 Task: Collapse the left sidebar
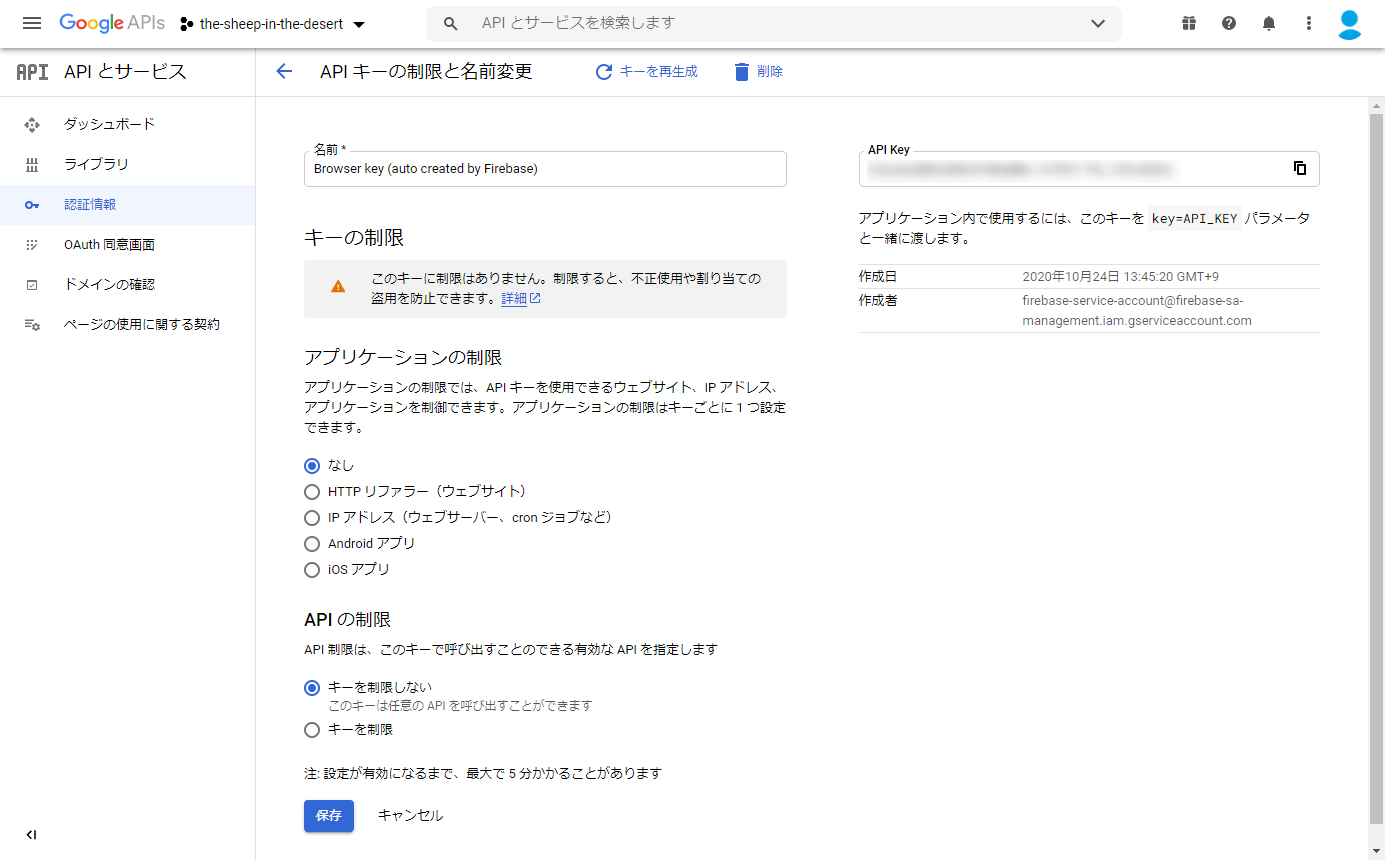click(30, 834)
